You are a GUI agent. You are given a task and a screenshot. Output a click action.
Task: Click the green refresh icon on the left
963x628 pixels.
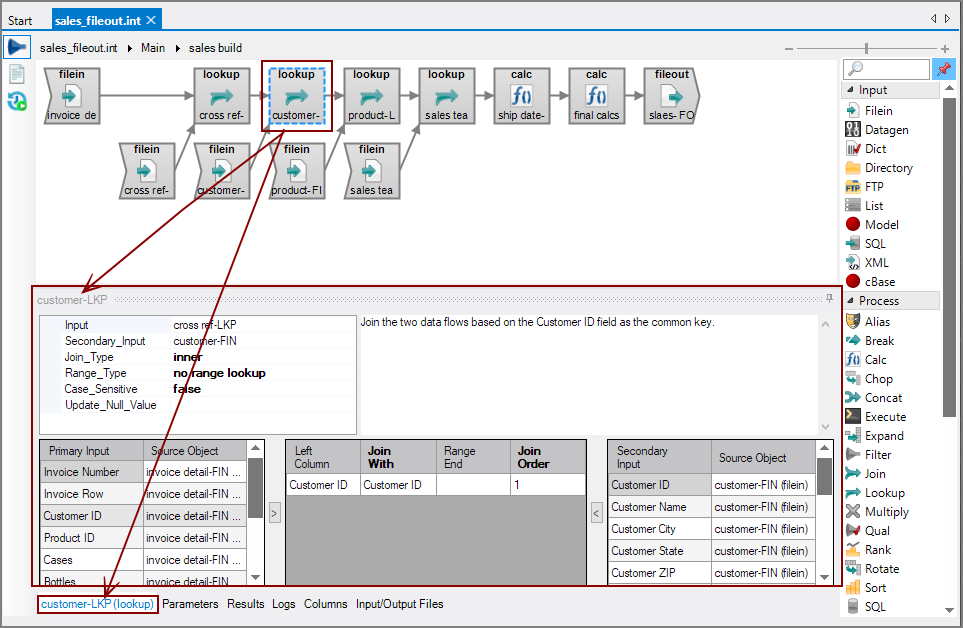[x=16, y=101]
